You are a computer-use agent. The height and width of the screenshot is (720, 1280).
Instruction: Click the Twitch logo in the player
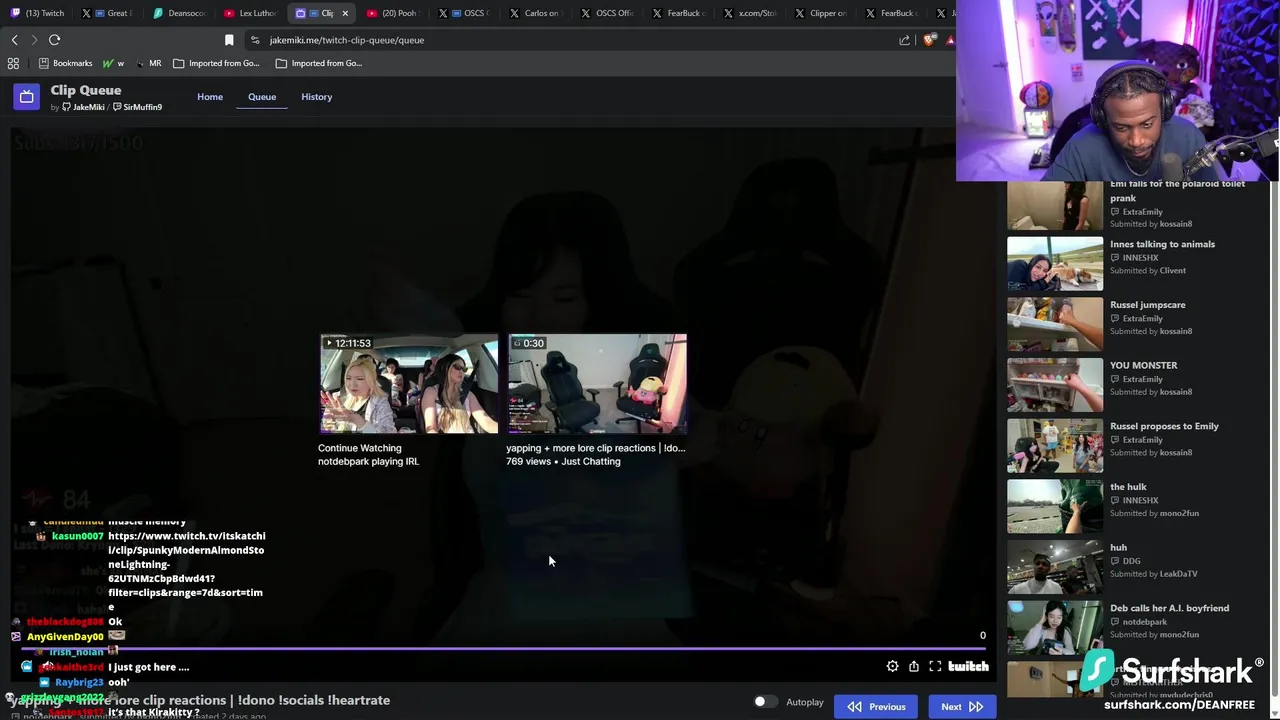coord(968,666)
